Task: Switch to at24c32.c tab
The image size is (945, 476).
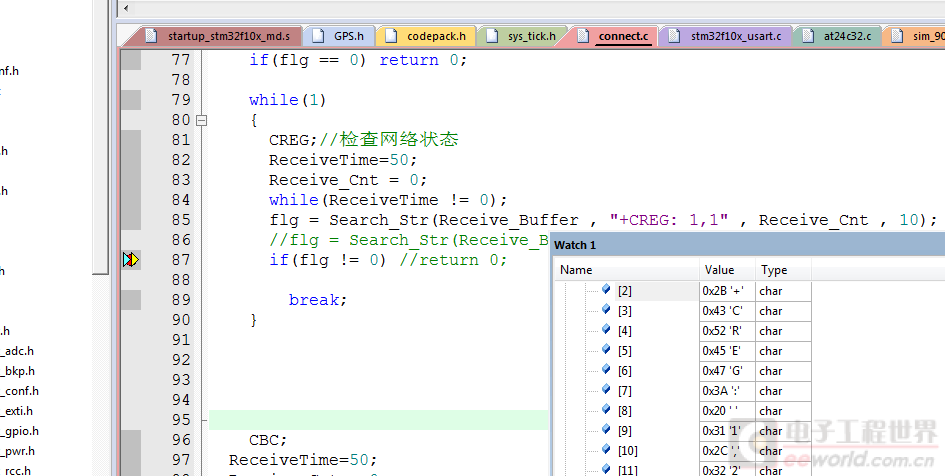Action: tap(838, 36)
